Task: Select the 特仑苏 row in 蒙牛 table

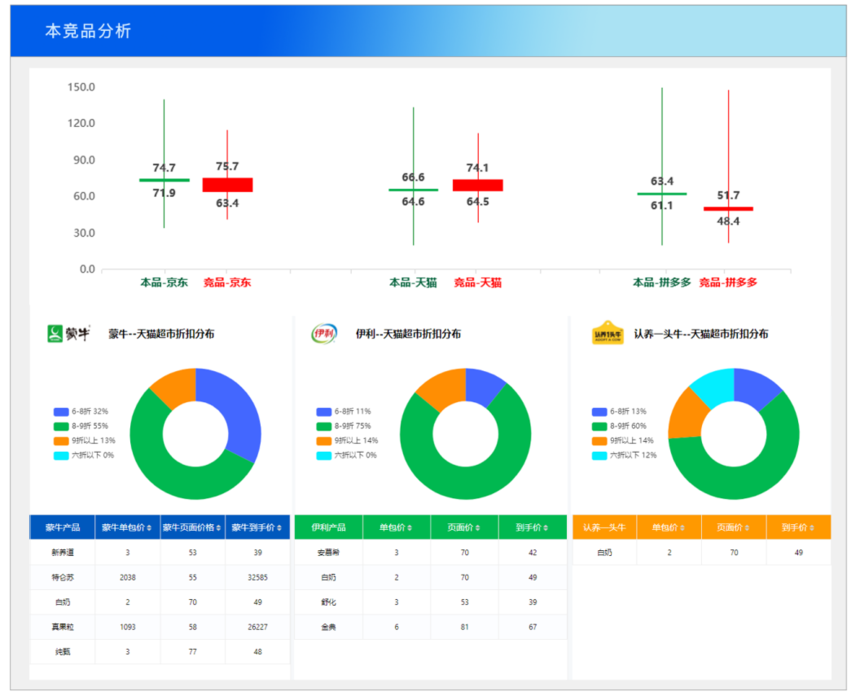Action: pyautogui.click(x=63, y=577)
